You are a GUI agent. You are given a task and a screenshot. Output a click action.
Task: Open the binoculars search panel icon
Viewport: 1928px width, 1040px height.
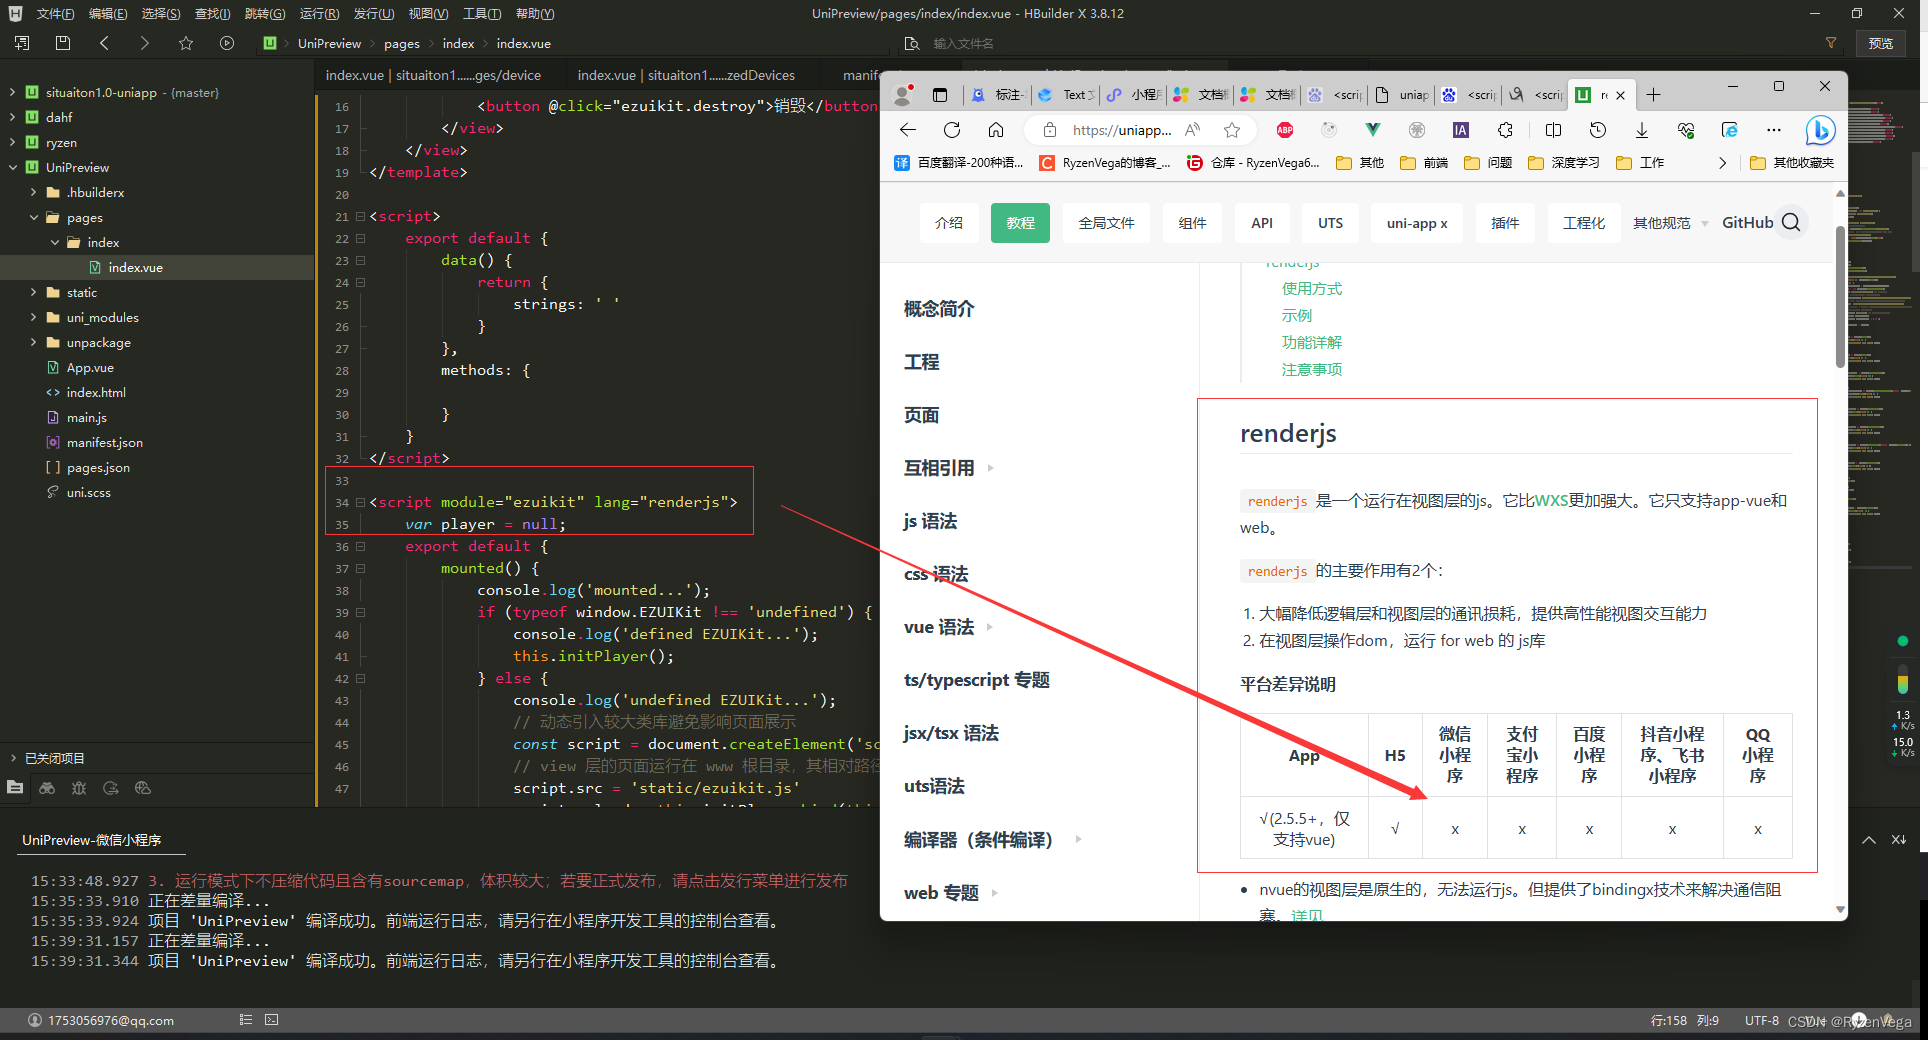[47, 788]
